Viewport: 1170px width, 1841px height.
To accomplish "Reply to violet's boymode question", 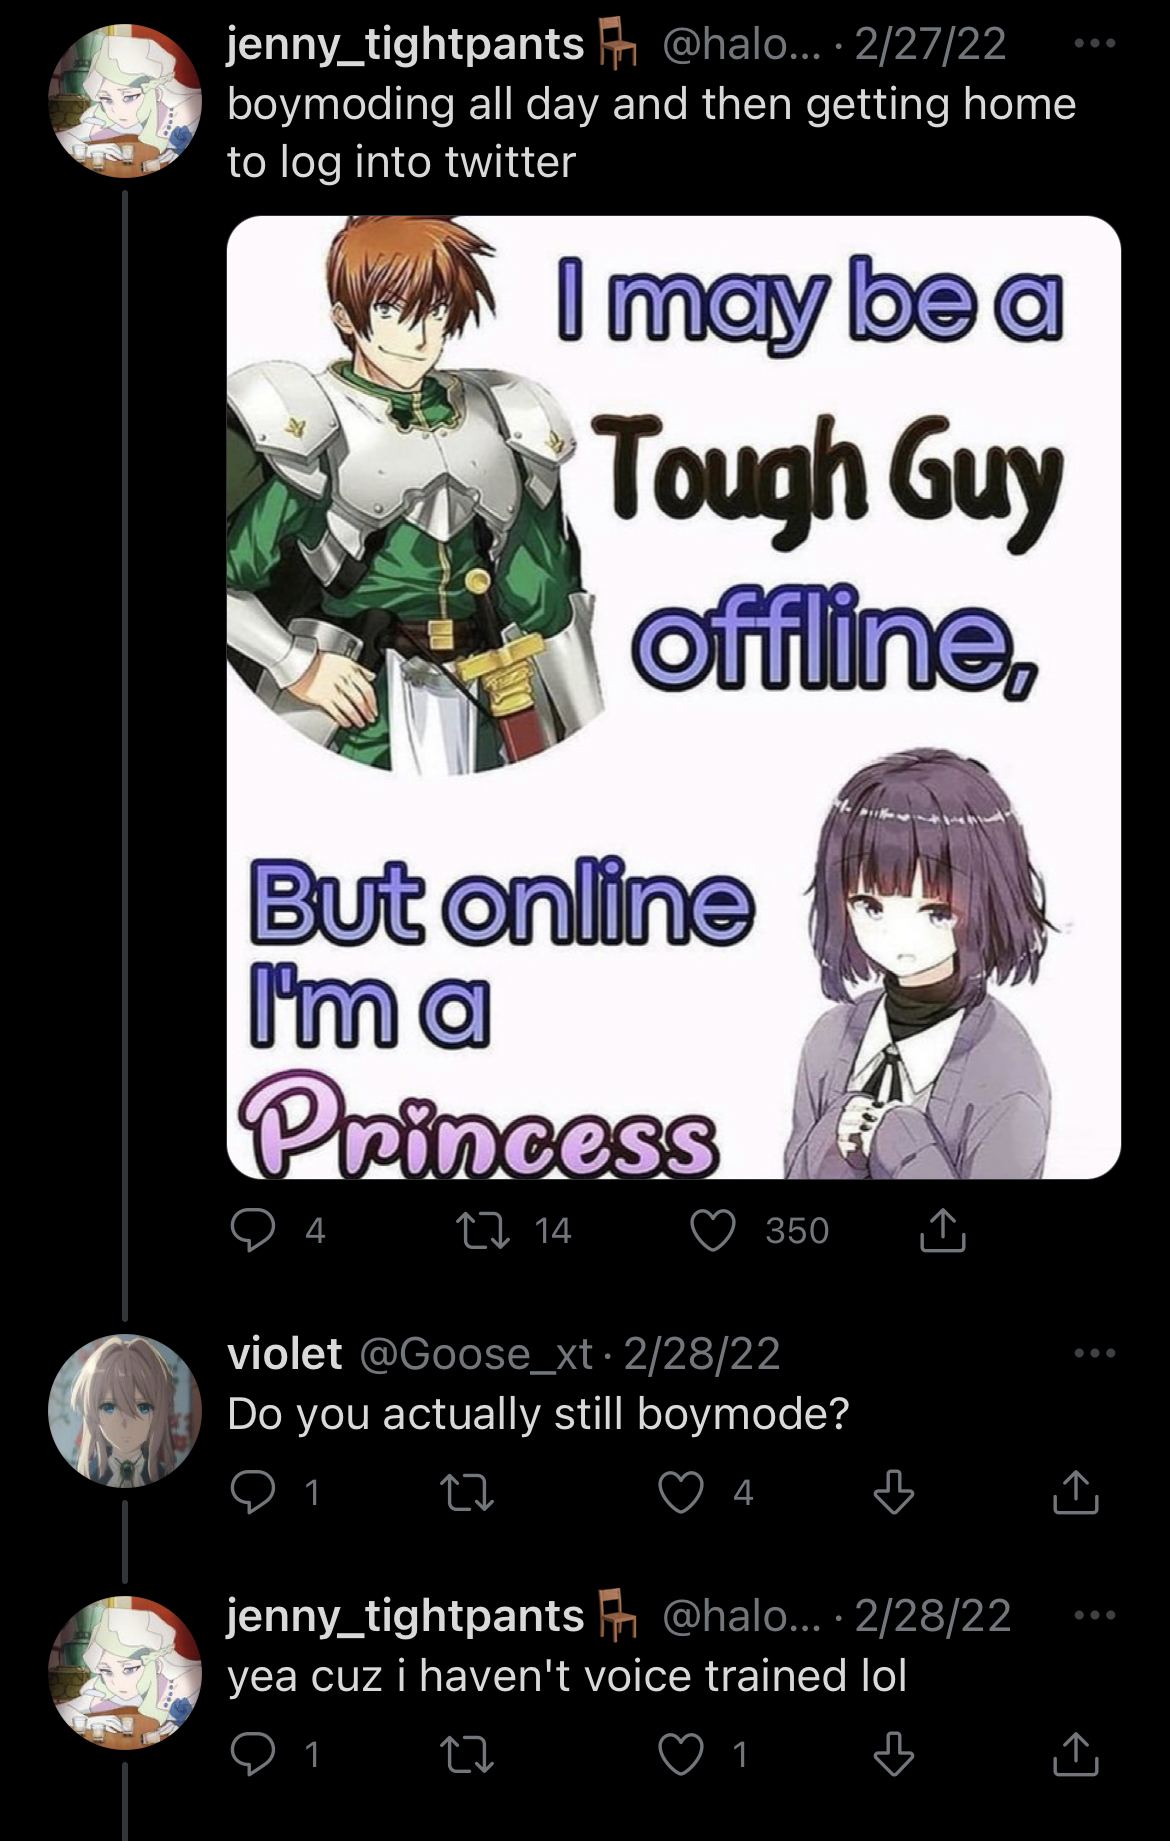I will coord(253,1492).
